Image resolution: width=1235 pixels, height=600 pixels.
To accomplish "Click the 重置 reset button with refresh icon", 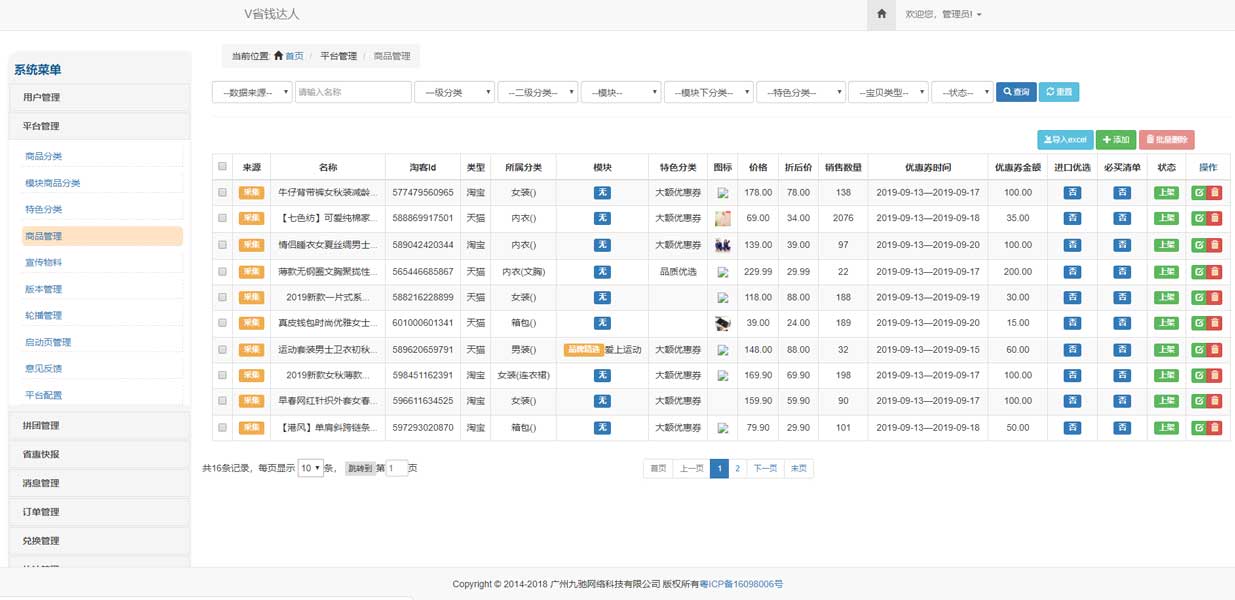I will pyautogui.click(x=1059, y=91).
